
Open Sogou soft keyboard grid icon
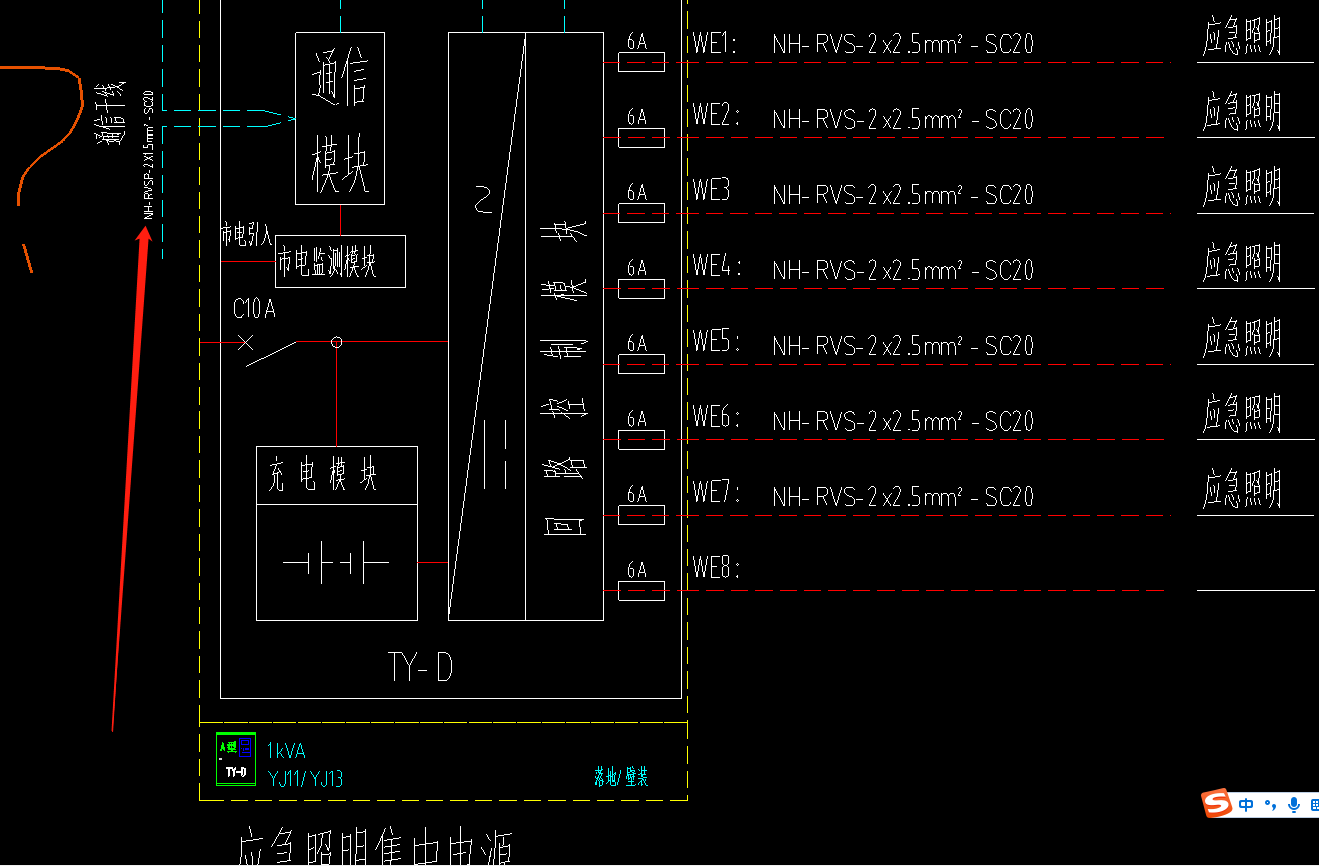(x=1313, y=804)
